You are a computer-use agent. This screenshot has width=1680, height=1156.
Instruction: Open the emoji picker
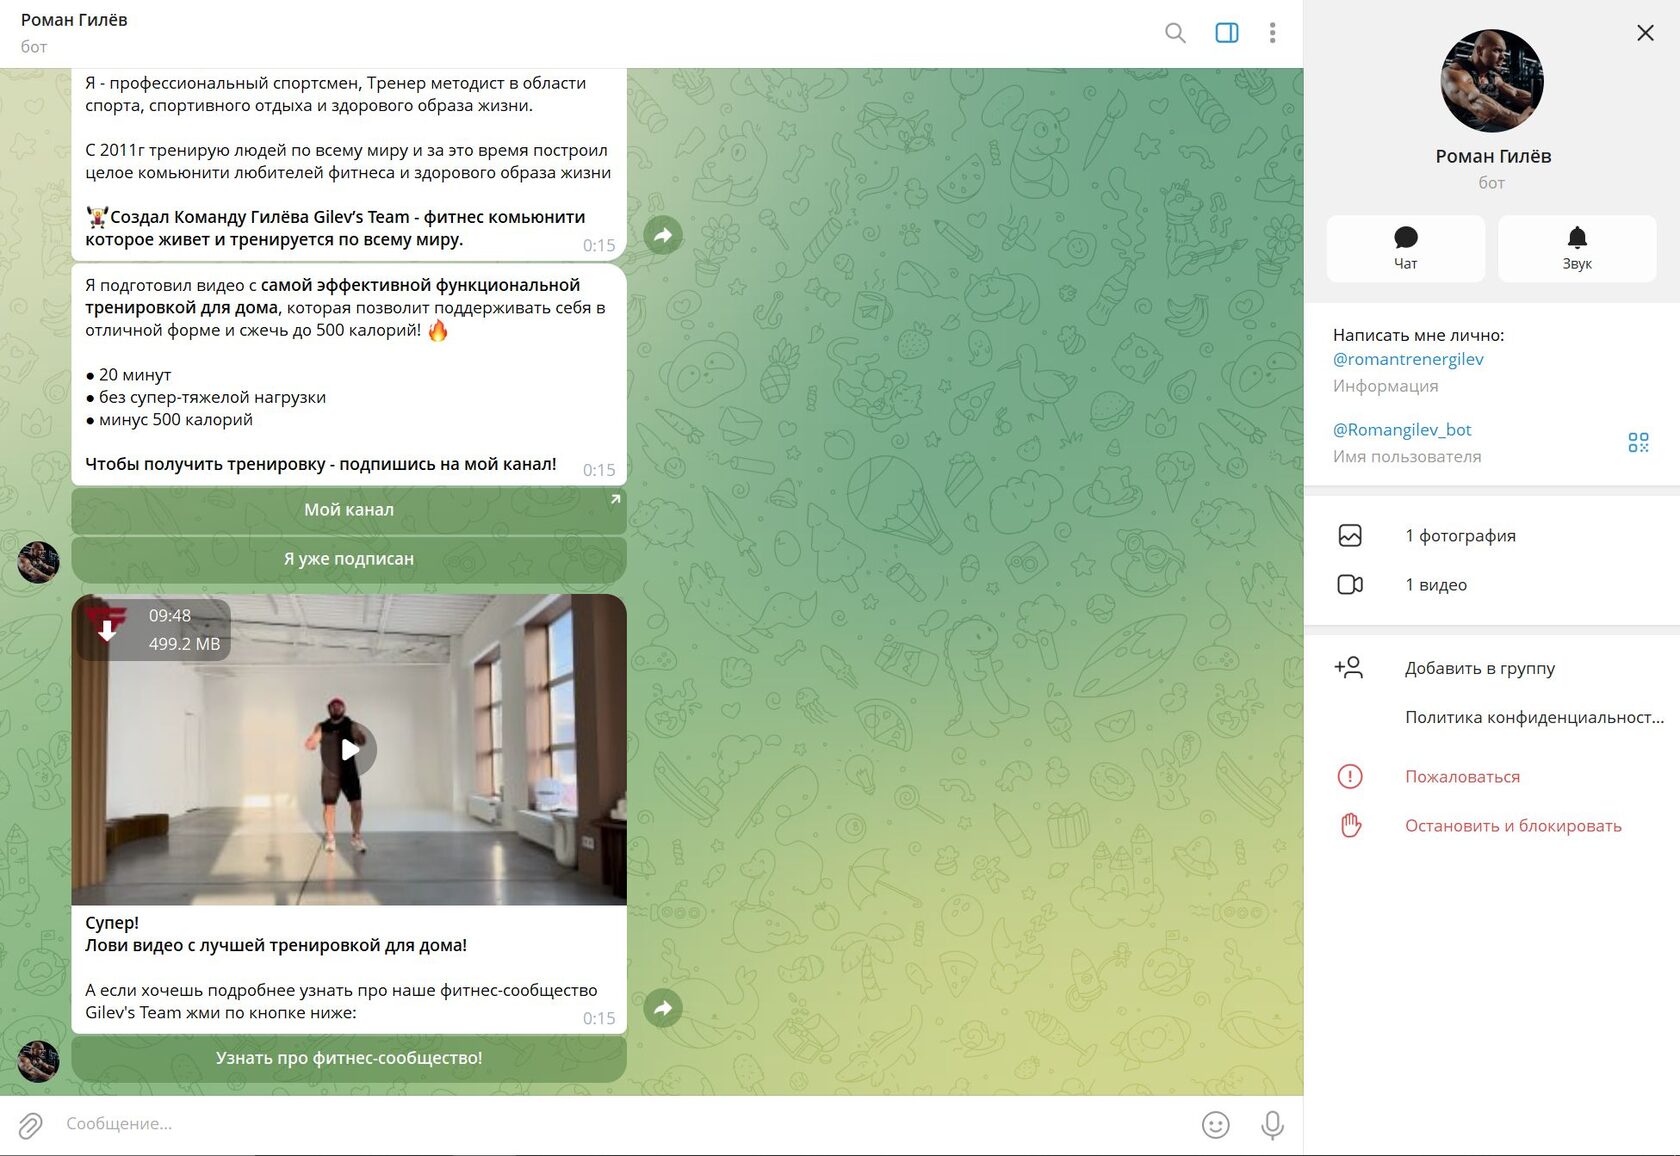tap(1215, 1125)
